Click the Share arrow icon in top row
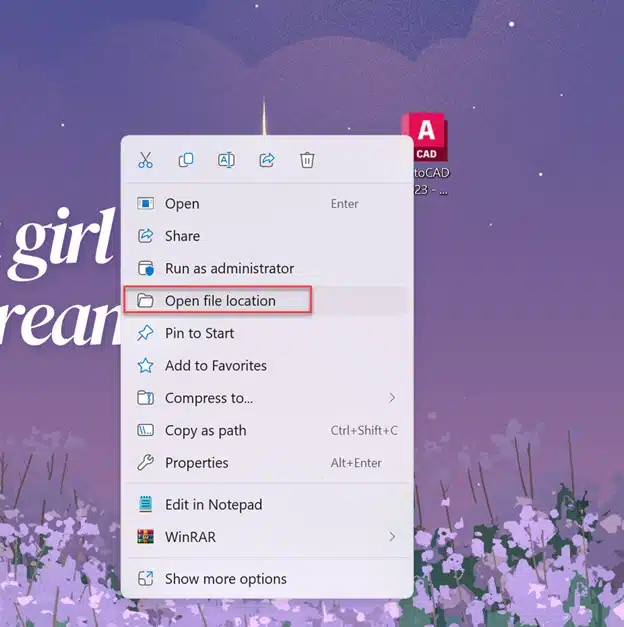This screenshot has width=624, height=627. click(x=267, y=160)
